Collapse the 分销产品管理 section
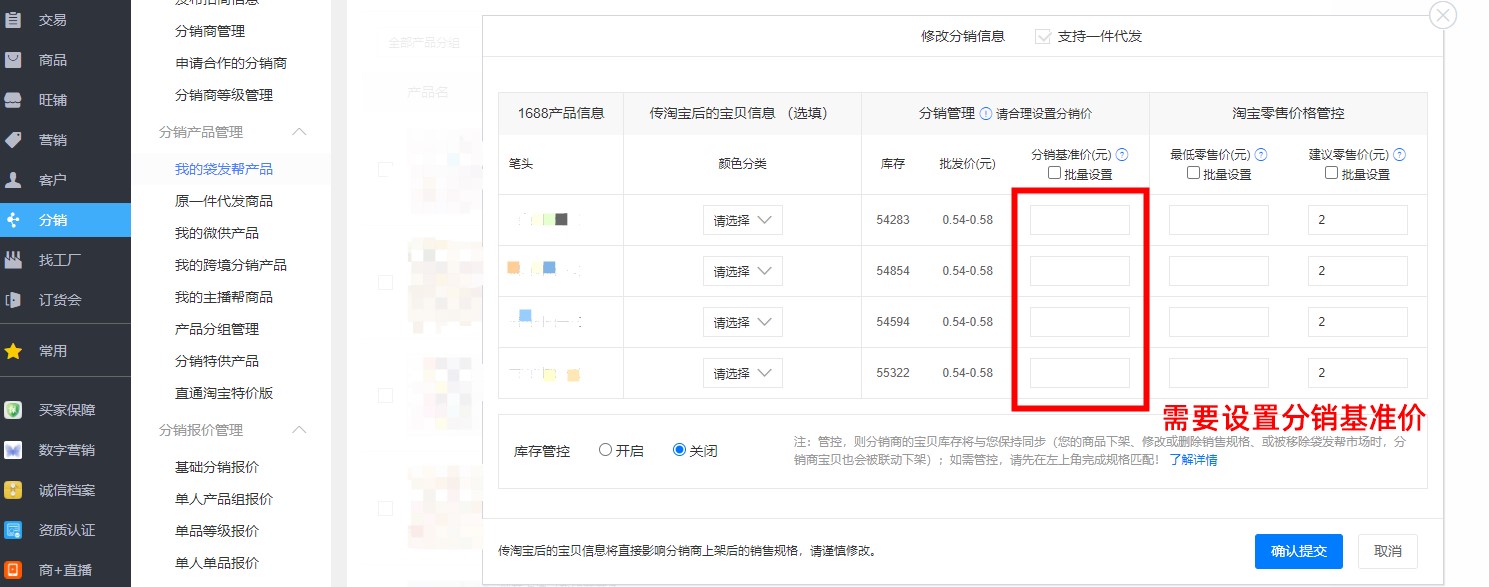Image resolution: width=1489 pixels, height=587 pixels. point(299,132)
